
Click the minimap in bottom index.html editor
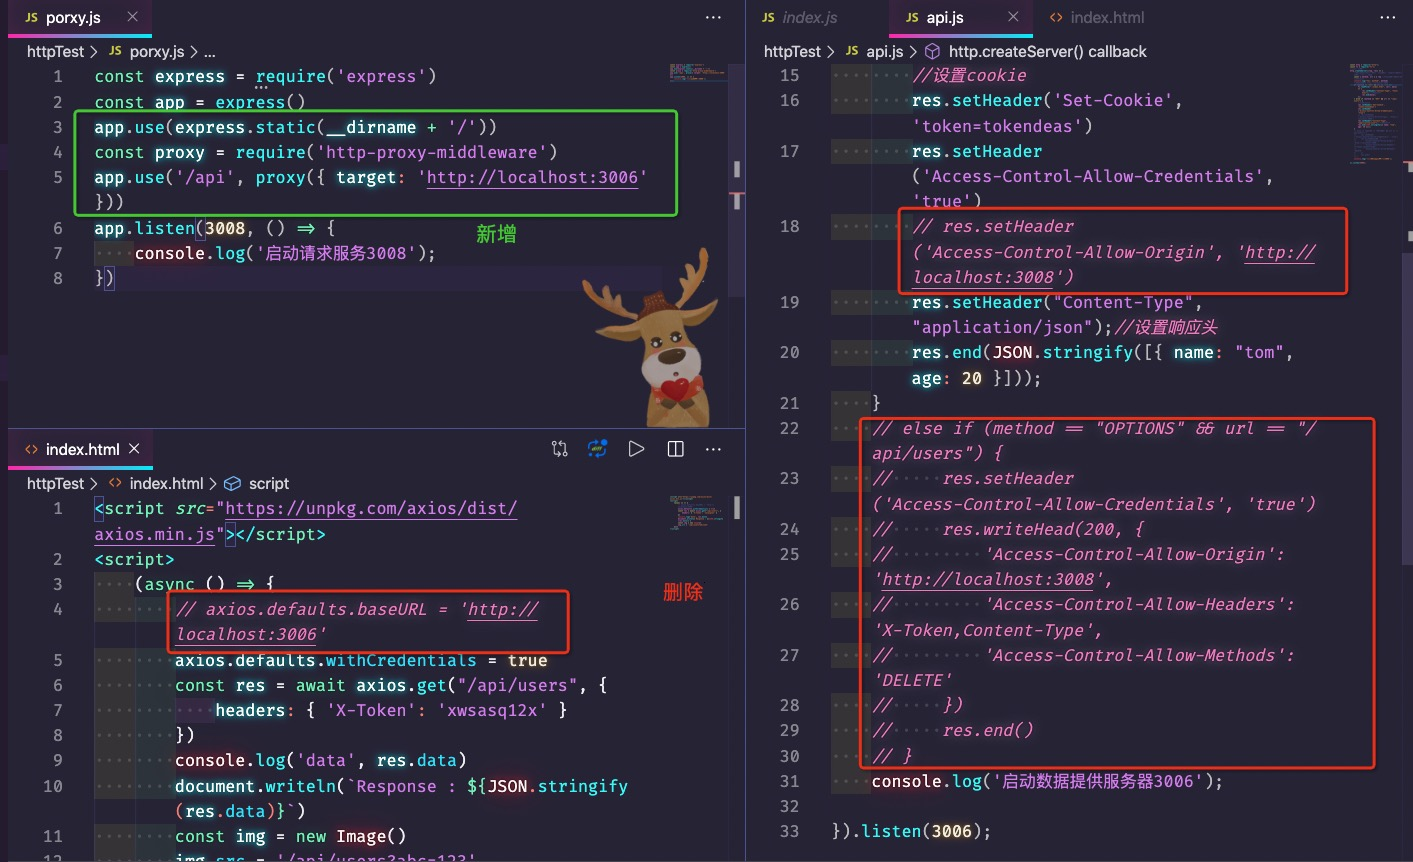tap(699, 511)
